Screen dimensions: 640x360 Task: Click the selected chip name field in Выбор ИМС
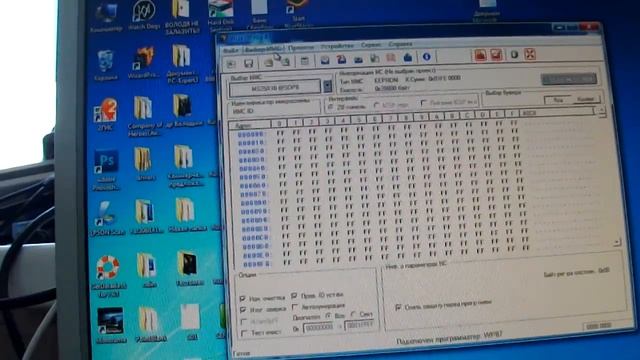coord(275,88)
